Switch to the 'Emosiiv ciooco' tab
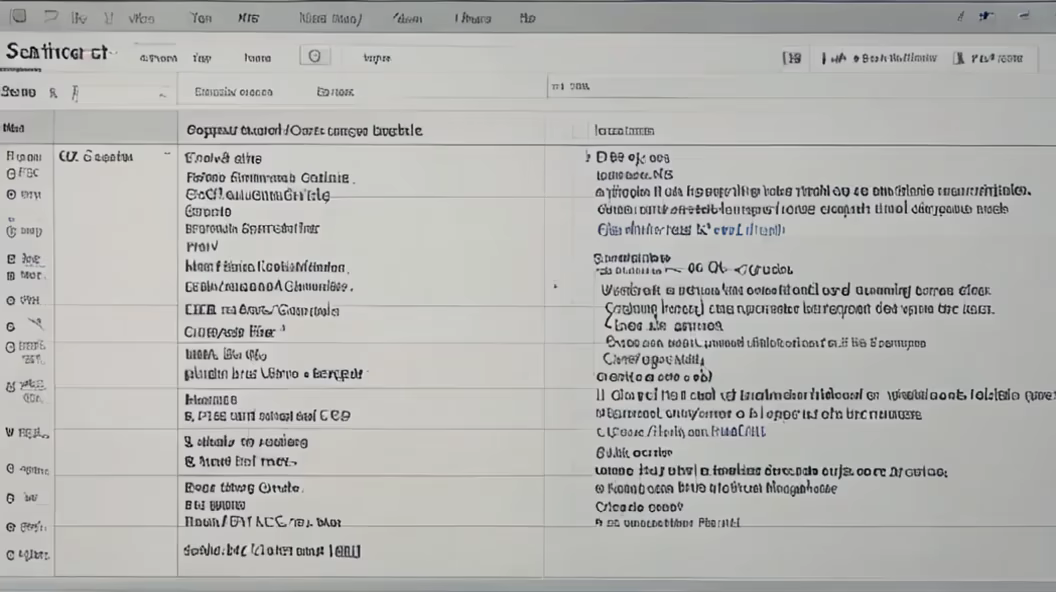This screenshot has height=592, width=1056. click(x=233, y=92)
